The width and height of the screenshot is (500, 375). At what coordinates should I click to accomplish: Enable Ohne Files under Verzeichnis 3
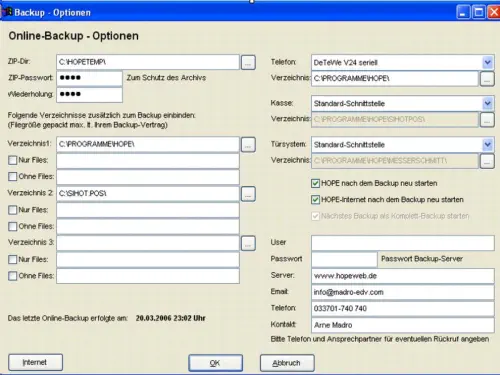click(x=13, y=276)
